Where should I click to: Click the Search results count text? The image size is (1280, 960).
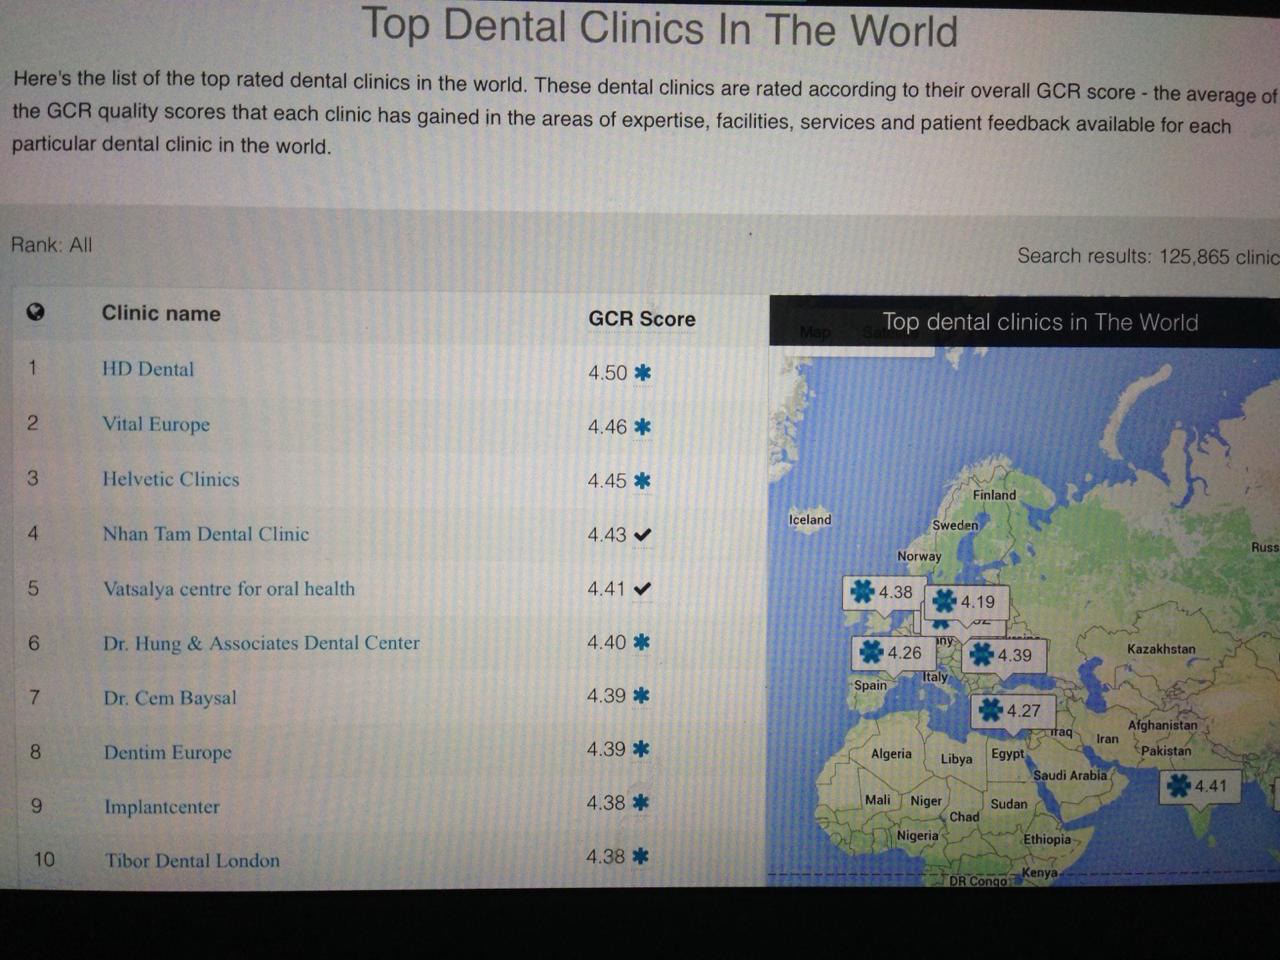(x=1148, y=256)
